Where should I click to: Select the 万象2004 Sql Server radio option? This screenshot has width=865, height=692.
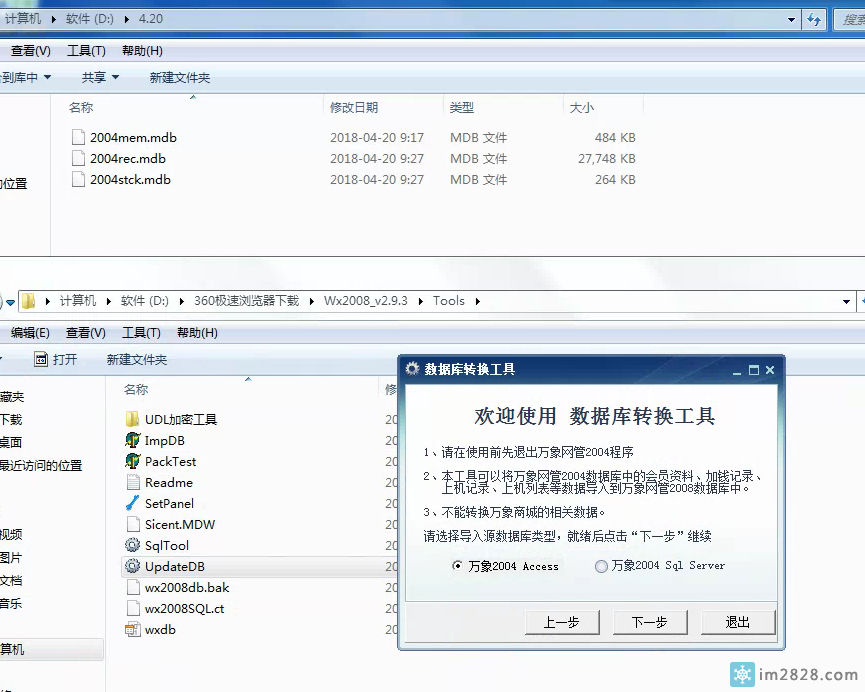point(601,566)
